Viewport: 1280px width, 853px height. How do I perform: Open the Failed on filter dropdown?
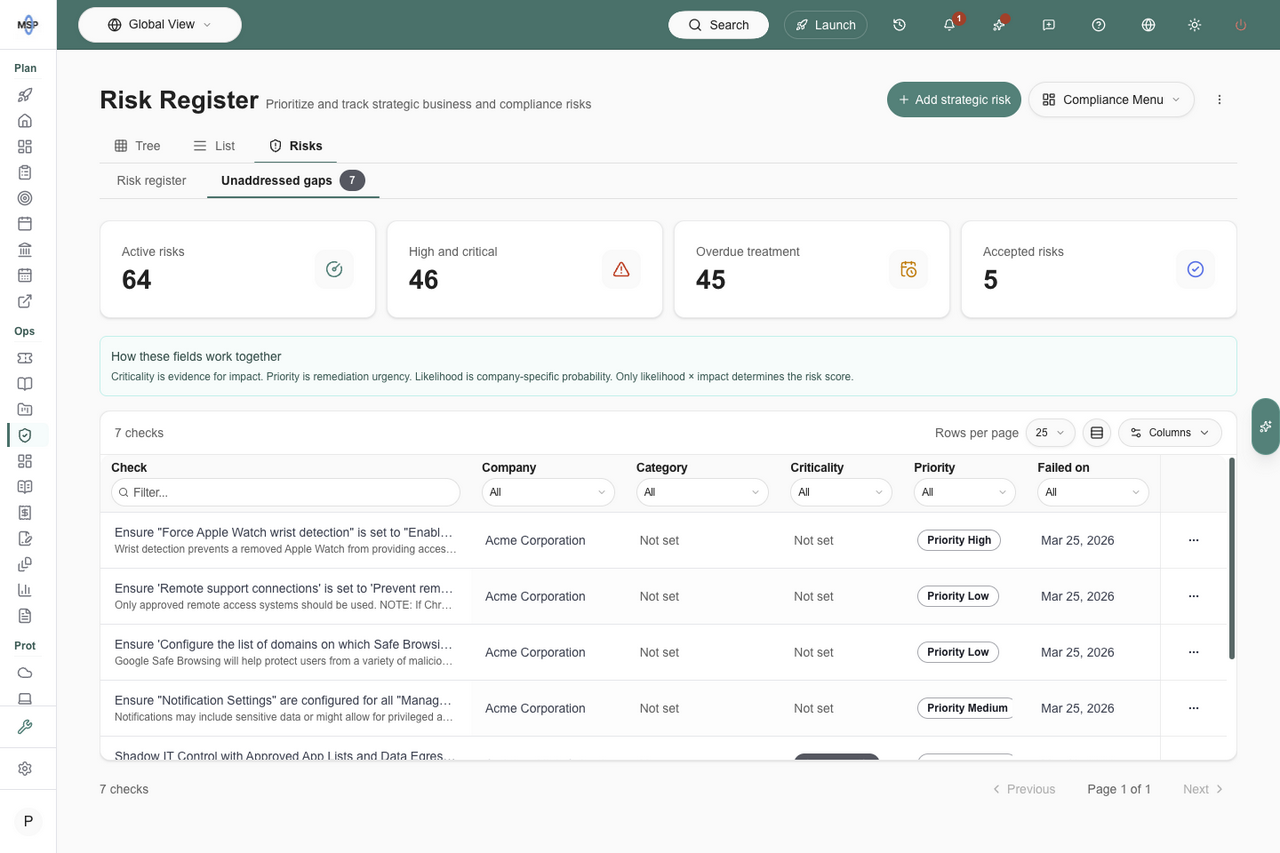point(1093,492)
